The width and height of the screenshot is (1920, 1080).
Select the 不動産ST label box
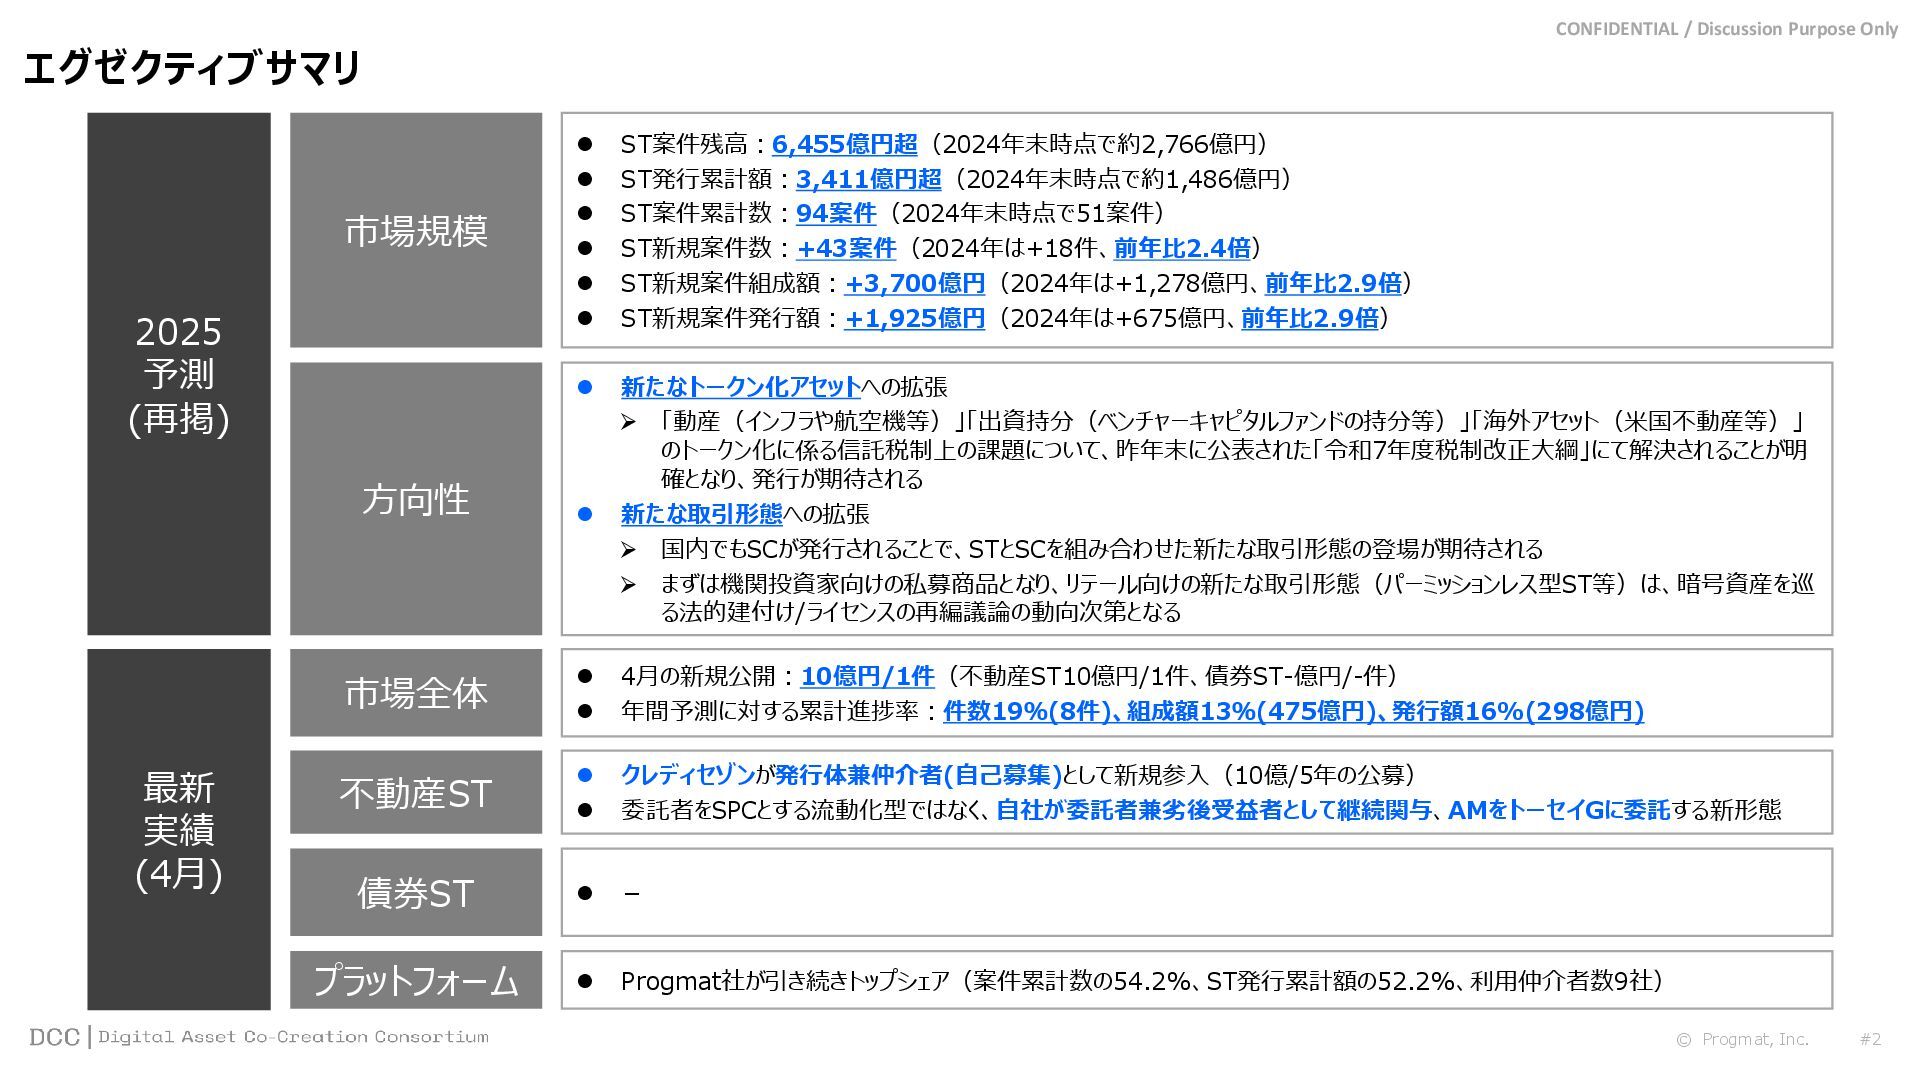pos(416,792)
